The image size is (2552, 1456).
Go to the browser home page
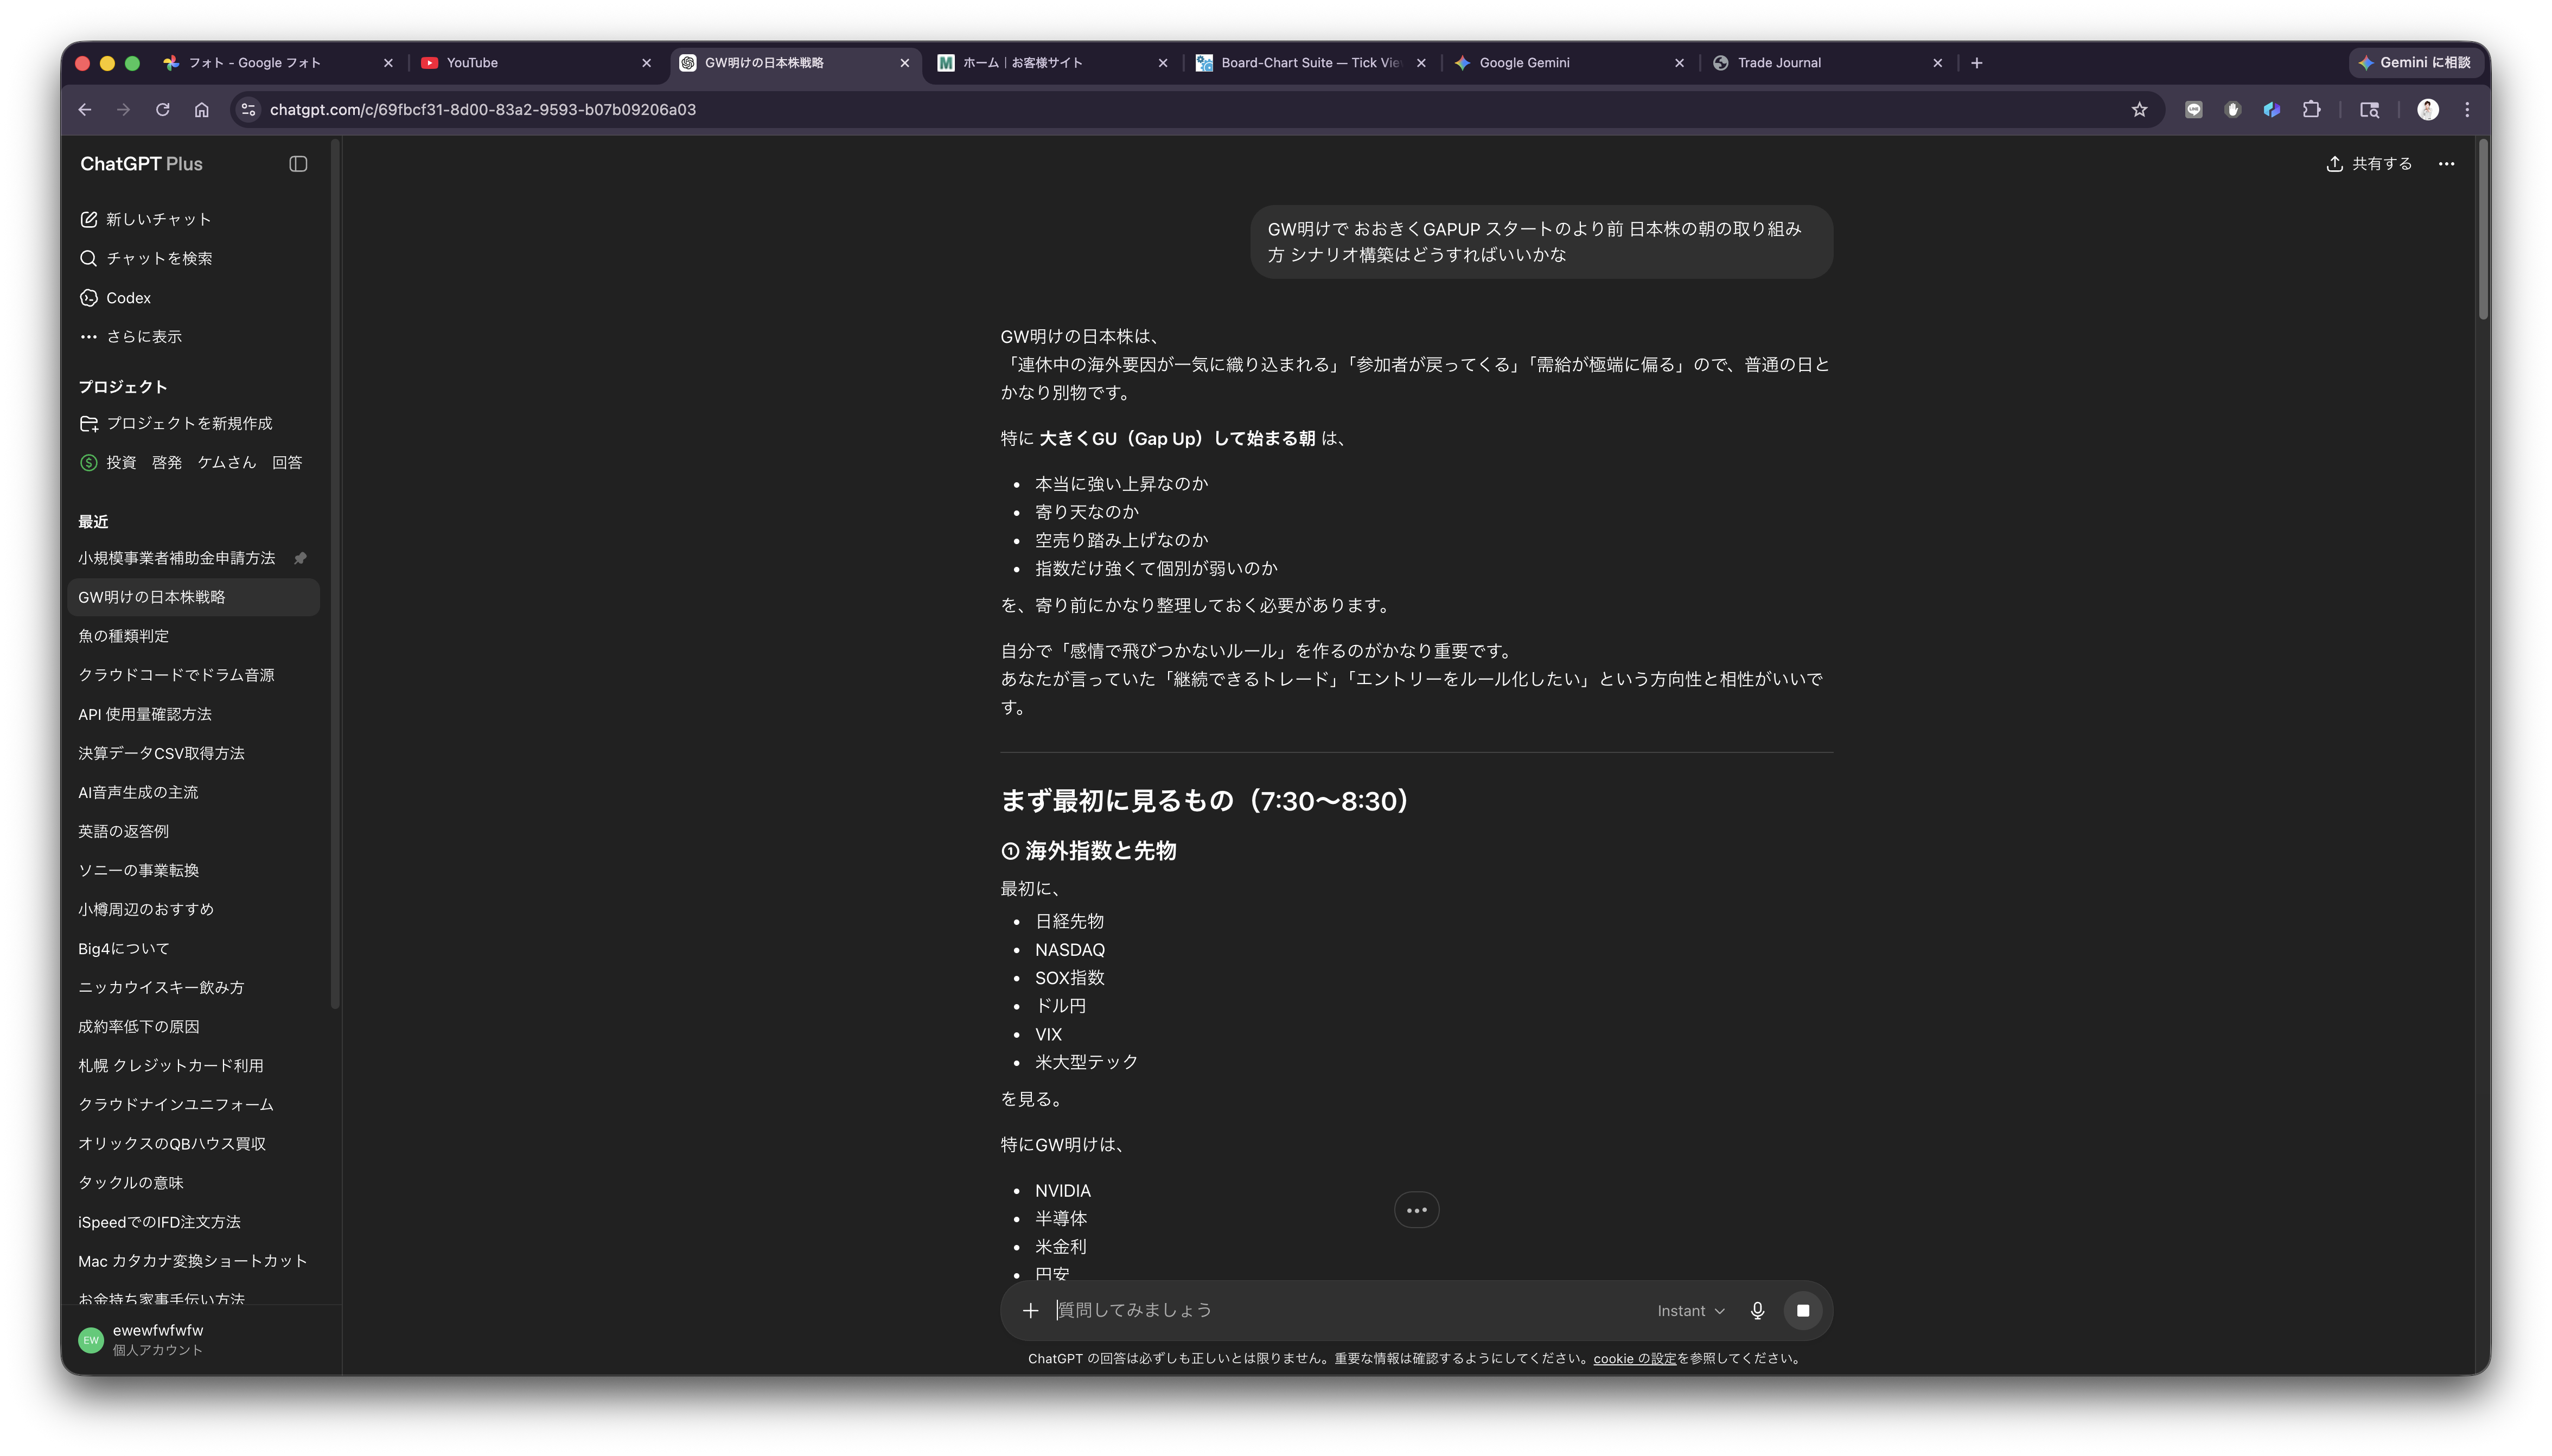[x=201, y=110]
